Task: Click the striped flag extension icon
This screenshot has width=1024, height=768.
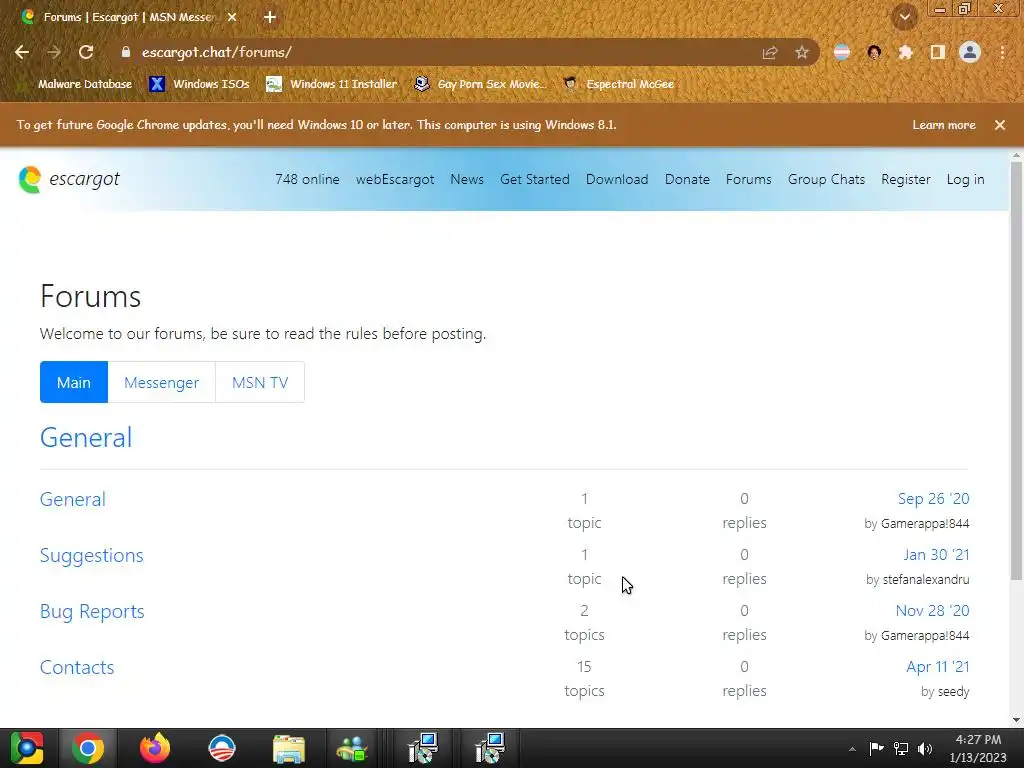Action: click(842, 53)
